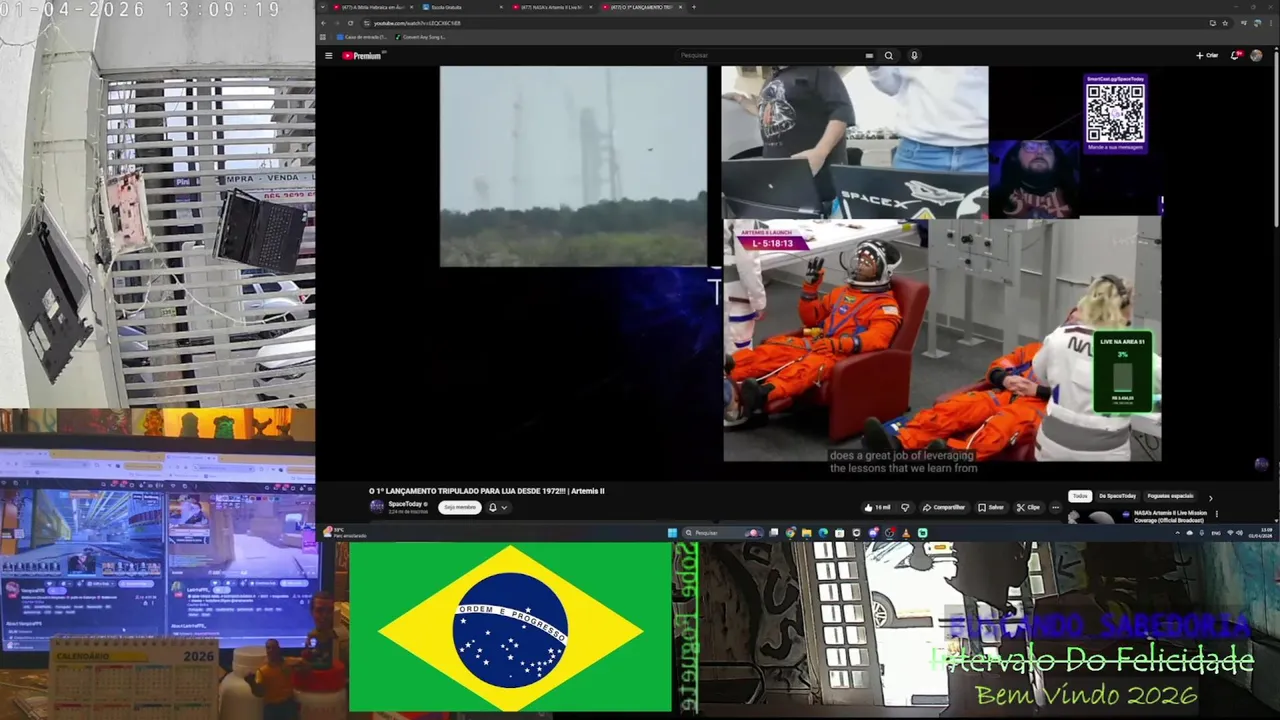
Task: Click the Compartilhar share button
Action: tap(944, 507)
